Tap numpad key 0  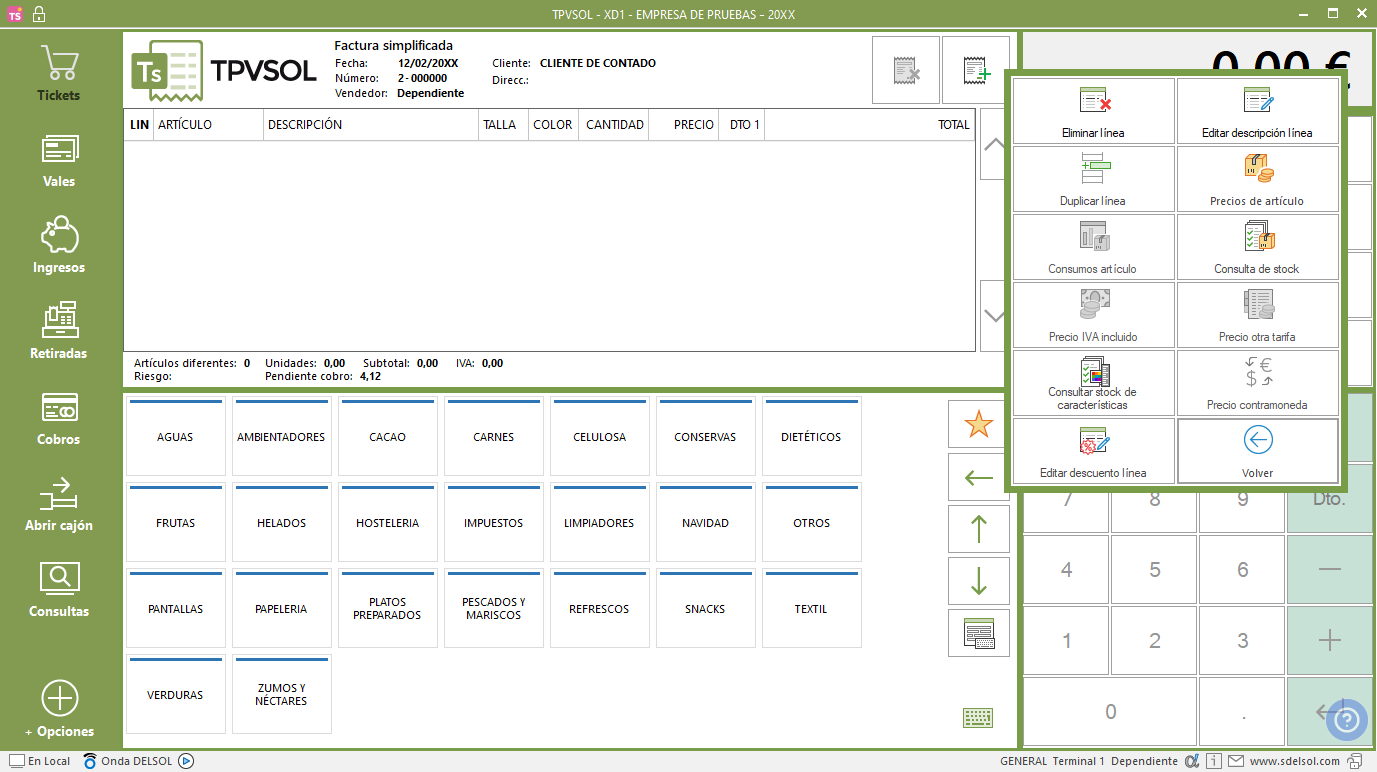1110,712
